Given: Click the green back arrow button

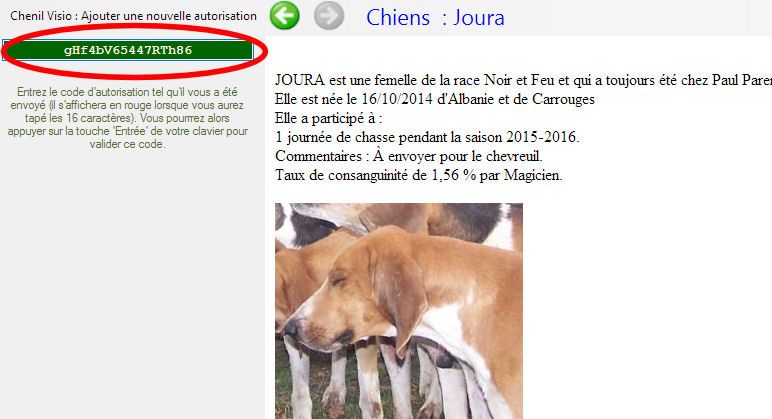Looking at the screenshot, I should click(285, 15).
